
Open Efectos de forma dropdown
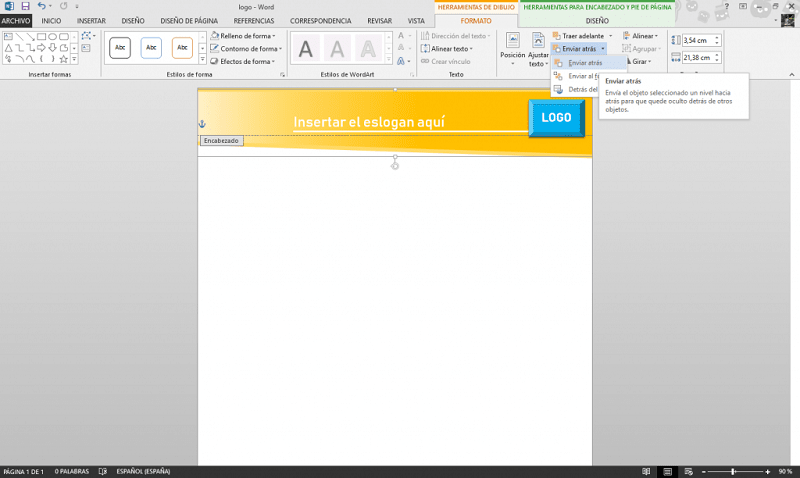tap(243, 61)
